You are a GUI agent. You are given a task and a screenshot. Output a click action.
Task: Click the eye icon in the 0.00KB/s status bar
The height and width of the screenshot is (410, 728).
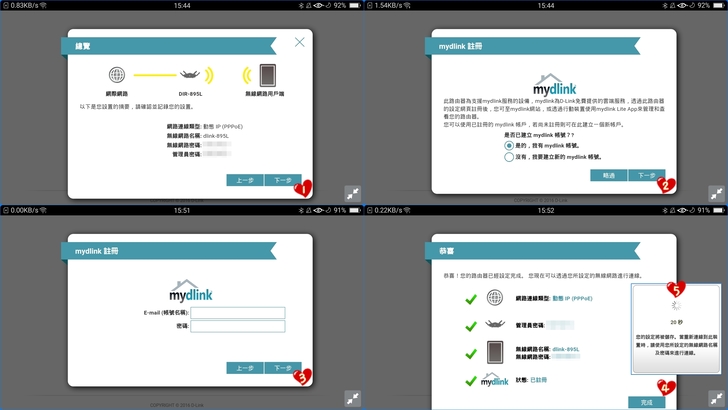[x=318, y=210]
